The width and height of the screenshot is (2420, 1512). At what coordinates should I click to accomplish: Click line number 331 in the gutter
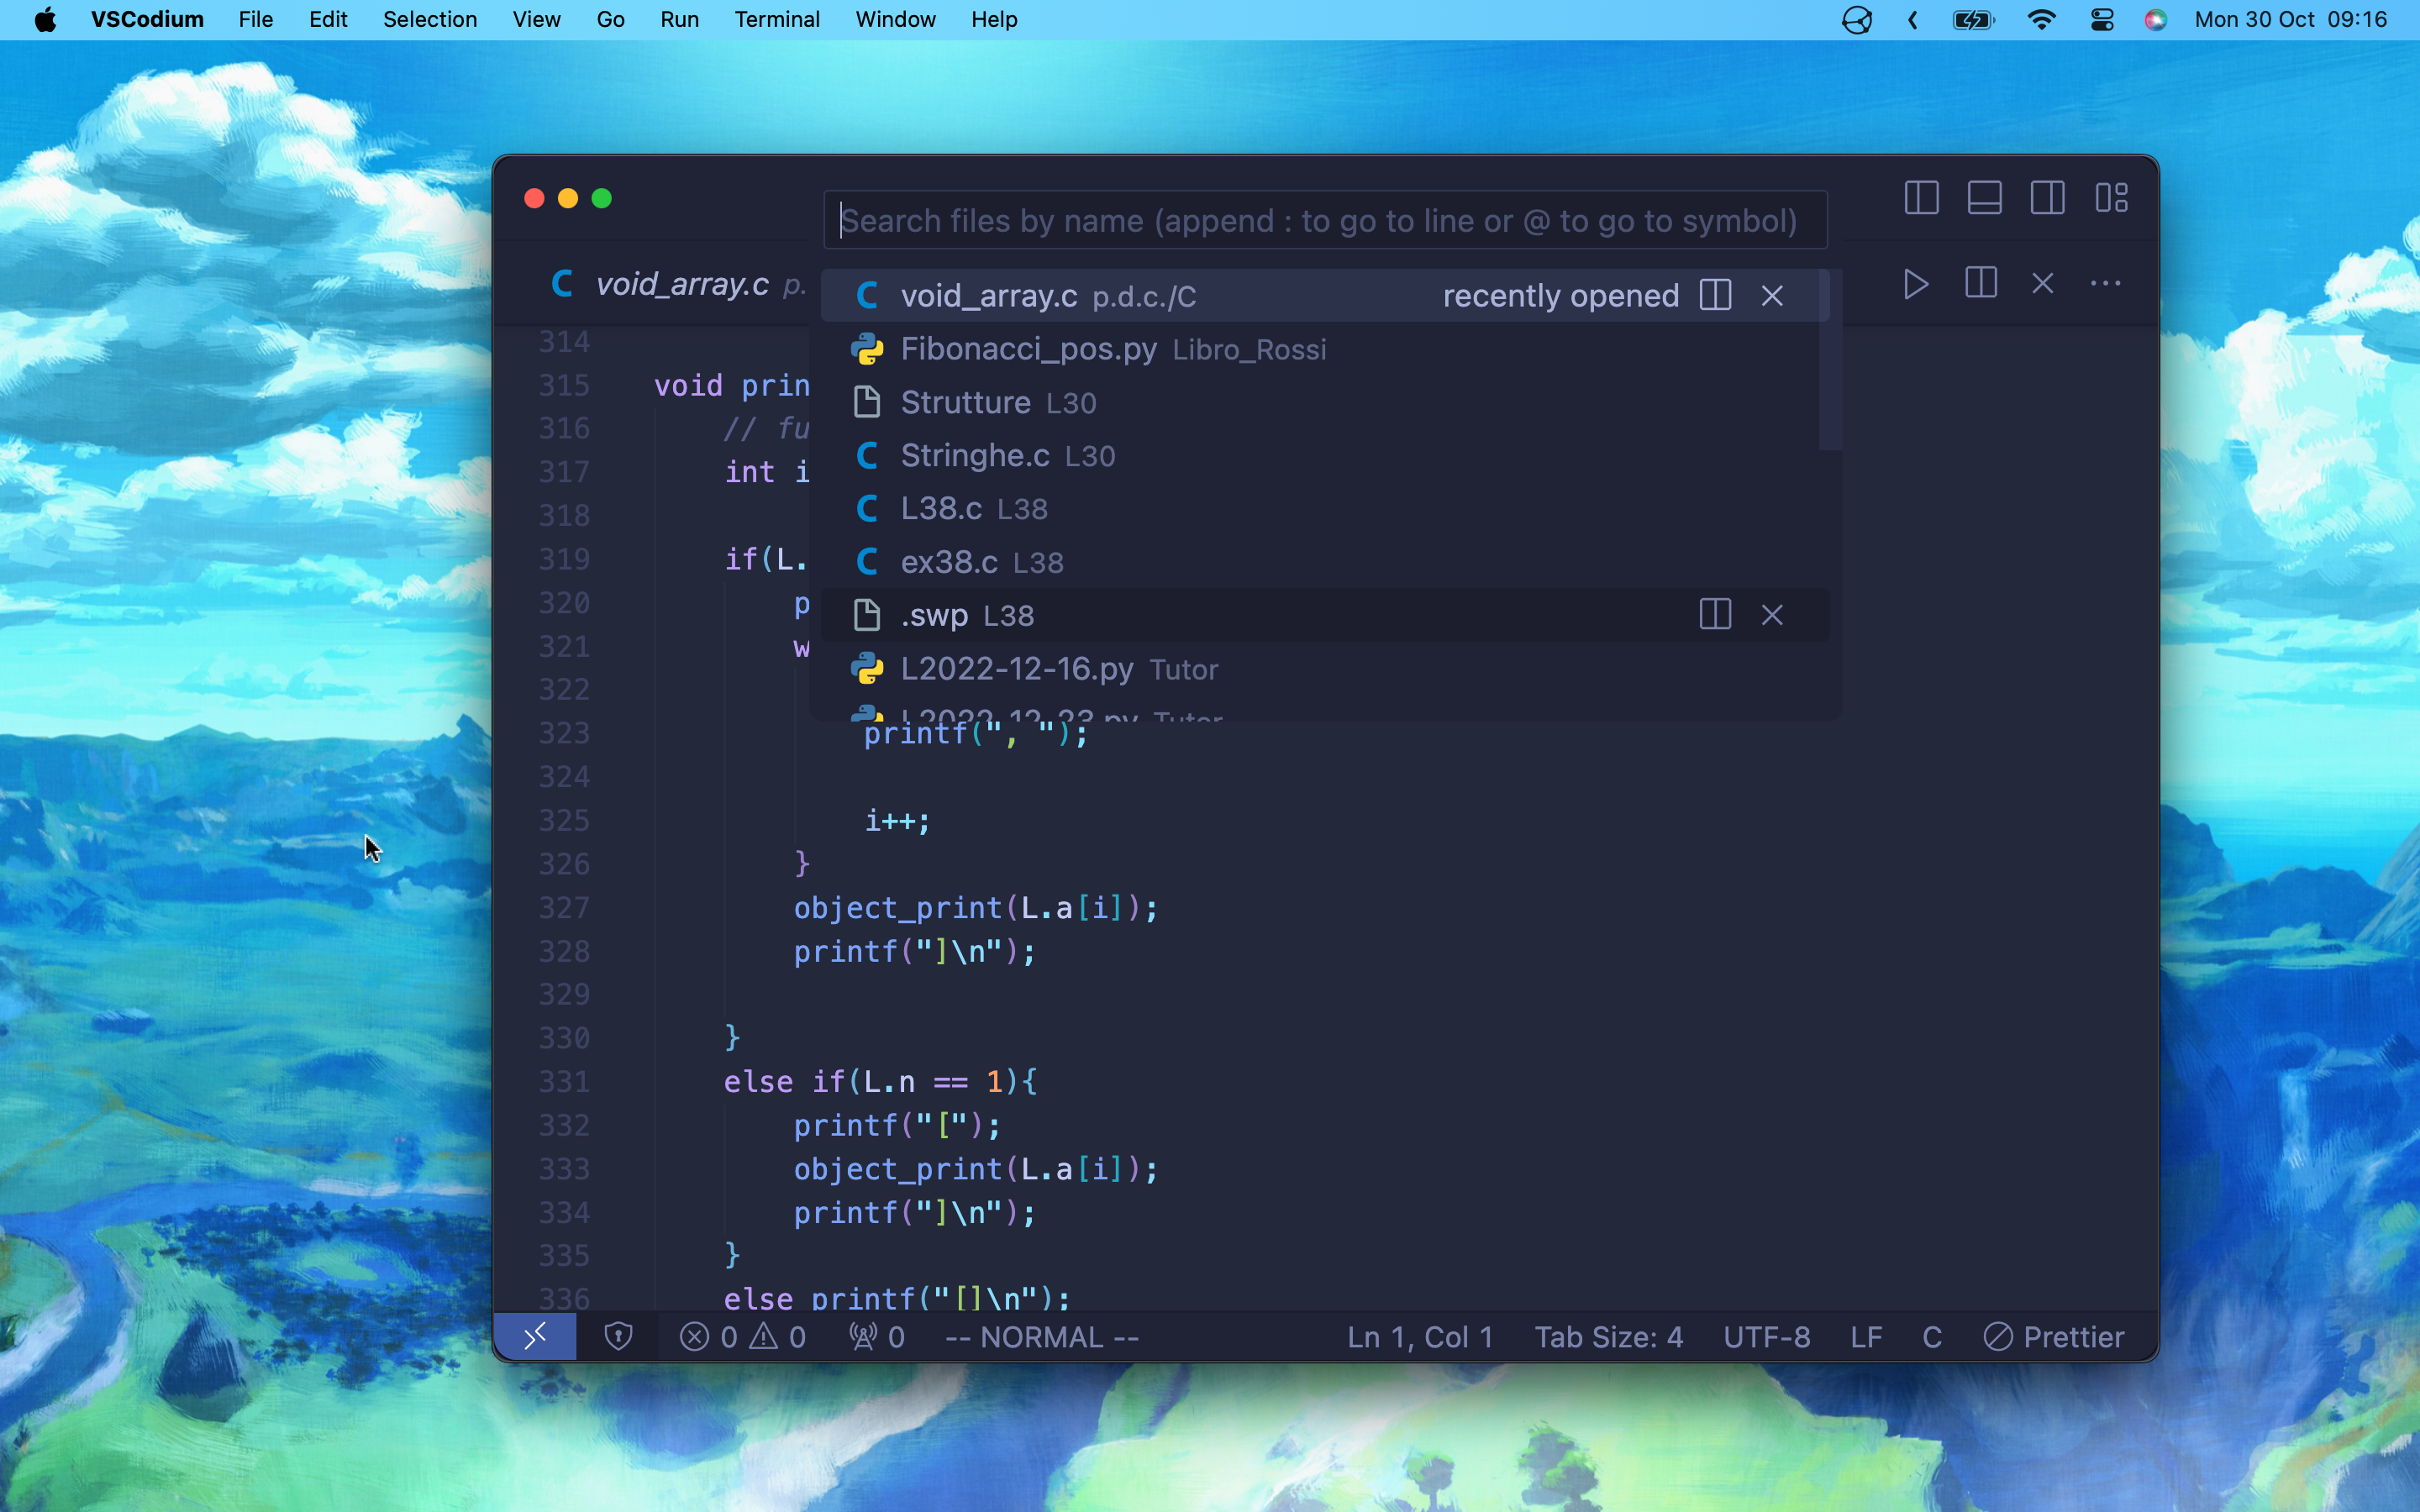click(x=565, y=1081)
